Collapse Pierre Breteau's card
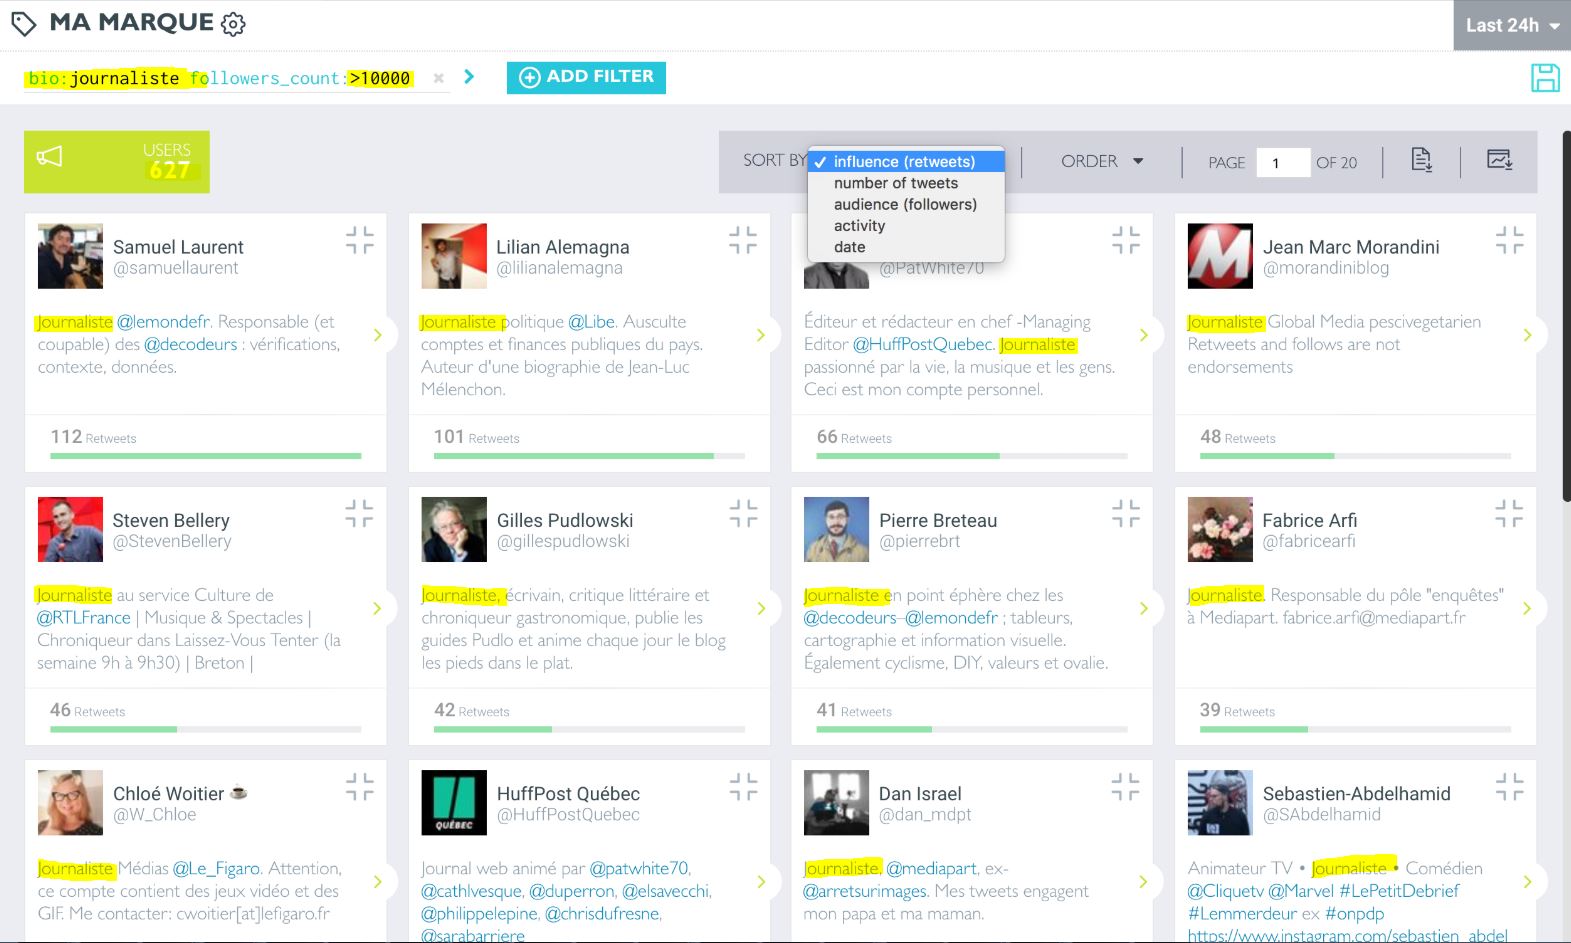 tap(1126, 513)
